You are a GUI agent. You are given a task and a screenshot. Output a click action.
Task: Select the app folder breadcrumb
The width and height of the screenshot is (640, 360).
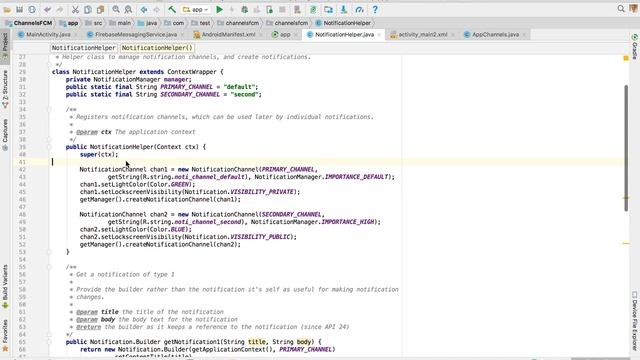click(69, 23)
